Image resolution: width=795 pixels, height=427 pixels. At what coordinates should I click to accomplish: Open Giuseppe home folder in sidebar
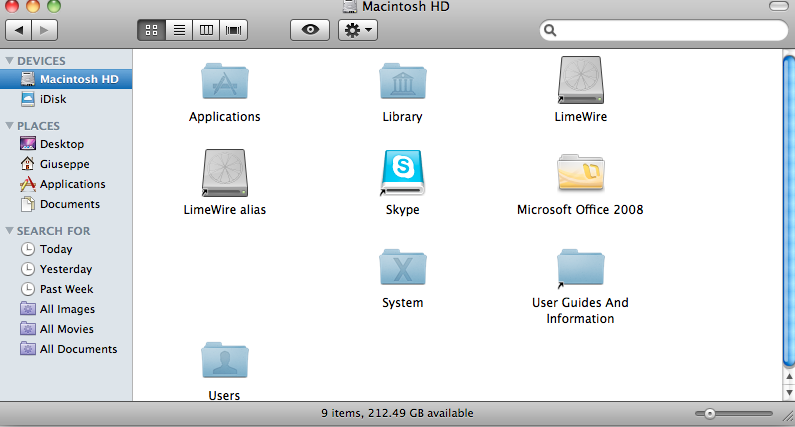[x=66, y=164]
